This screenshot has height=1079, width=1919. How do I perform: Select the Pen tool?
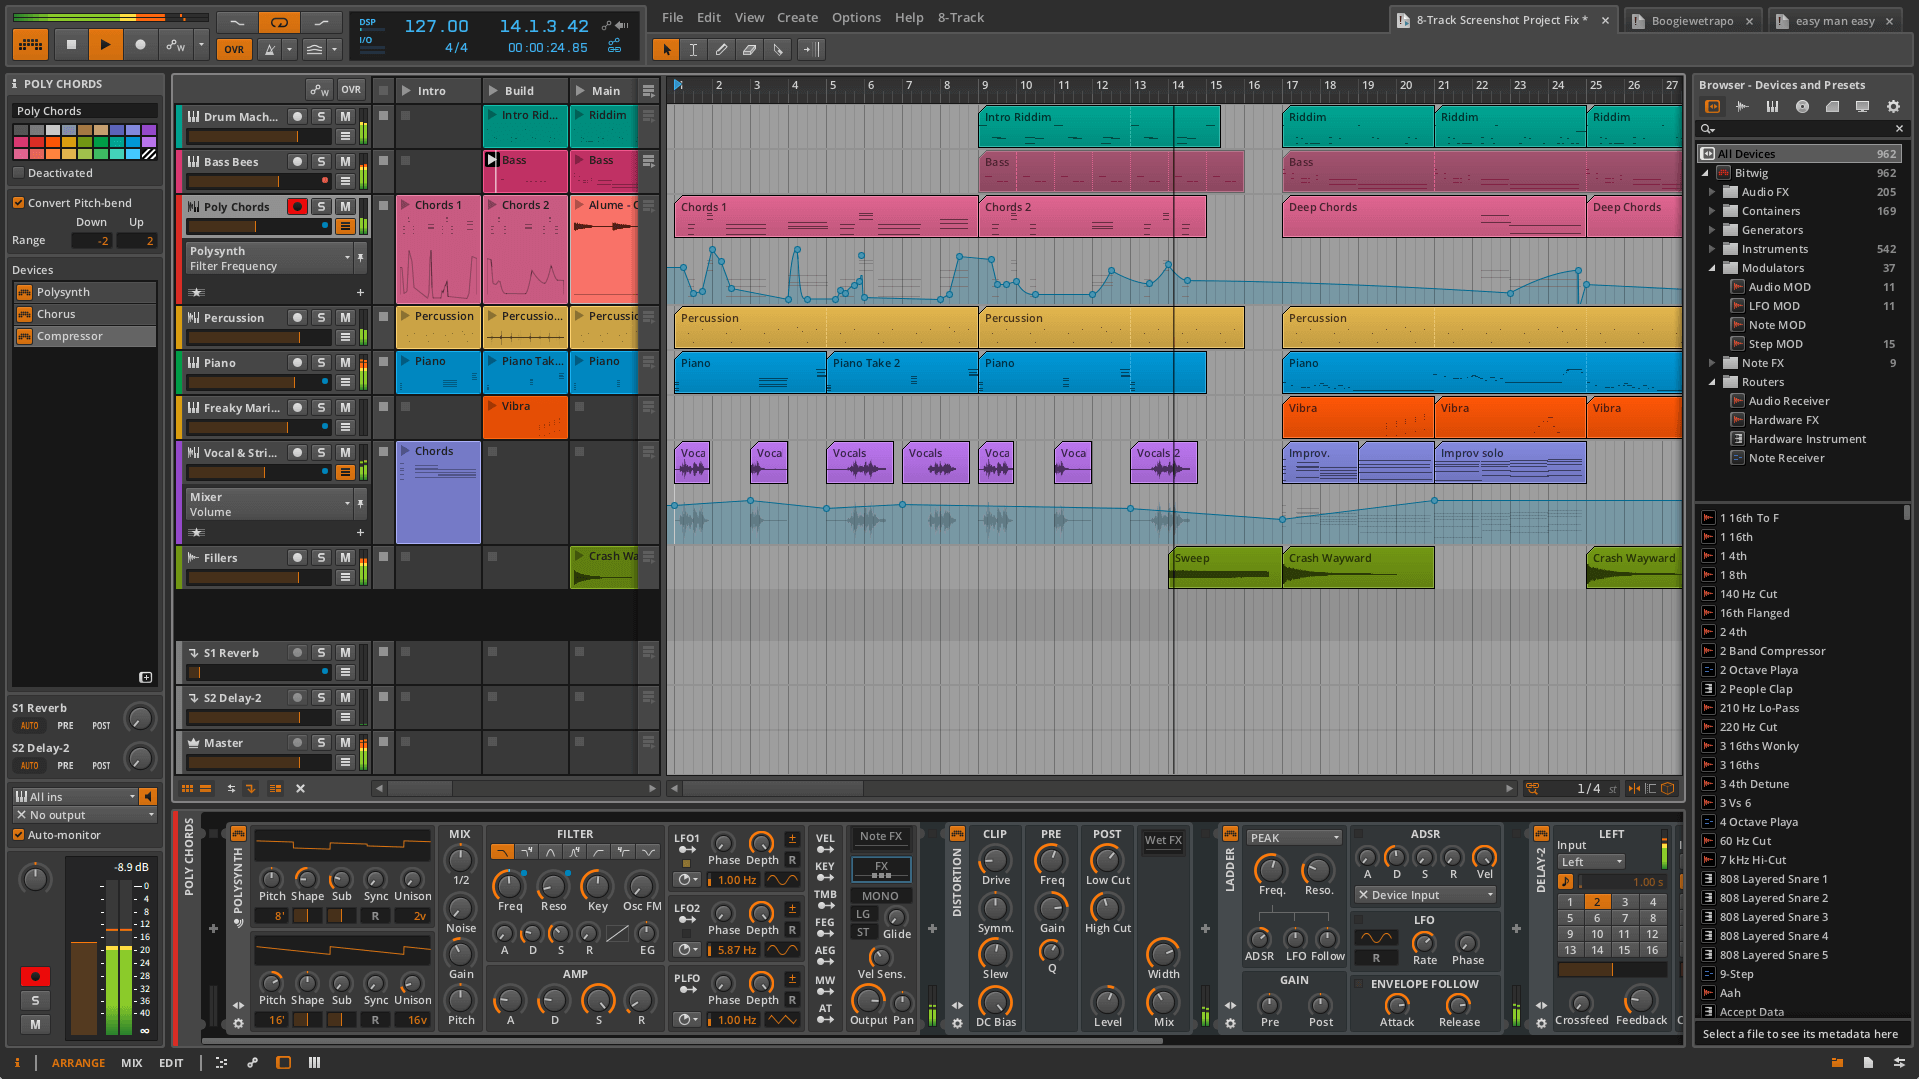pyautogui.click(x=721, y=49)
